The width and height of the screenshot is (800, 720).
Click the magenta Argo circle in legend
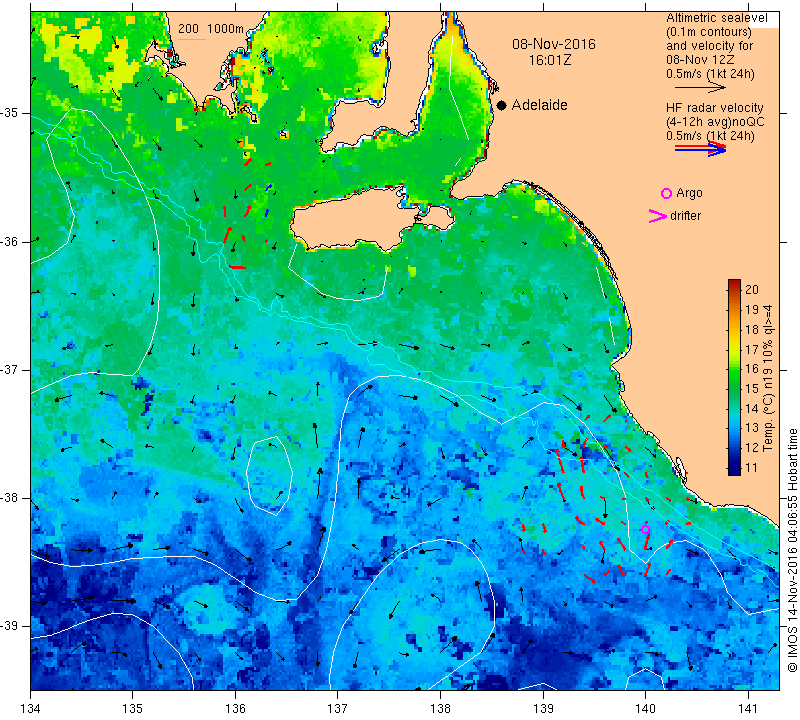666,193
